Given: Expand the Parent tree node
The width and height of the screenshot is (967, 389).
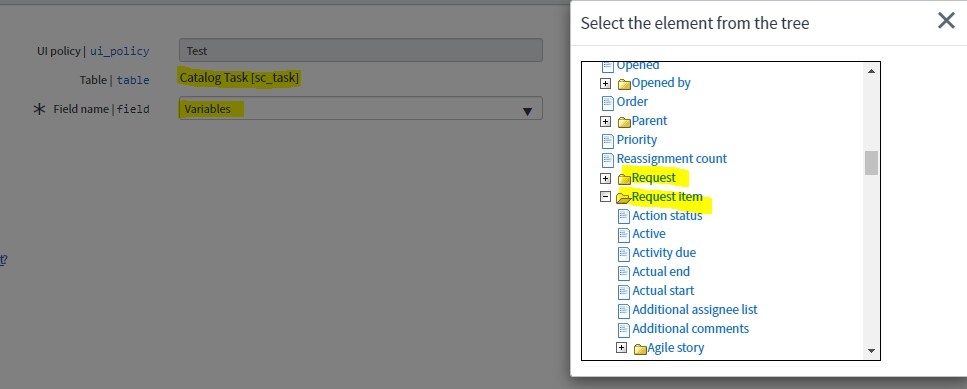Looking at the screenshot, I should pos(606,121).
